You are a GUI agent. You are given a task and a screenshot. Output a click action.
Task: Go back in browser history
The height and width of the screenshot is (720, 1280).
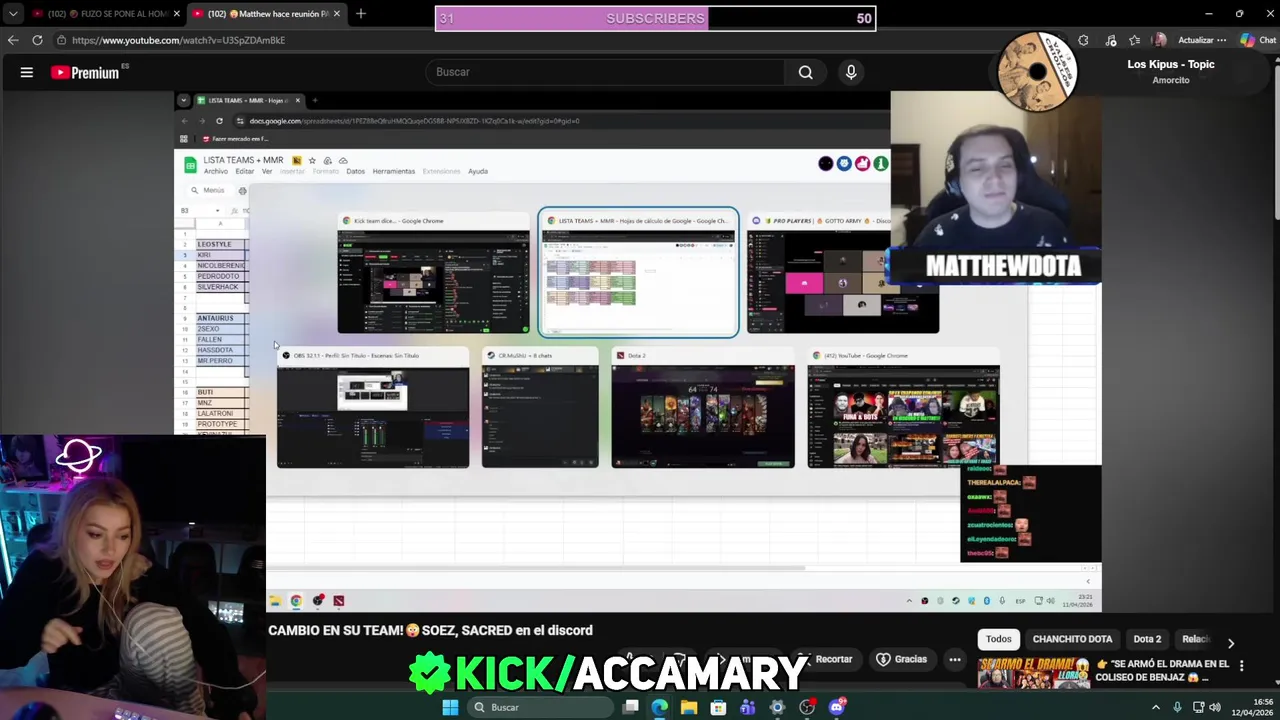pos(13,40)
